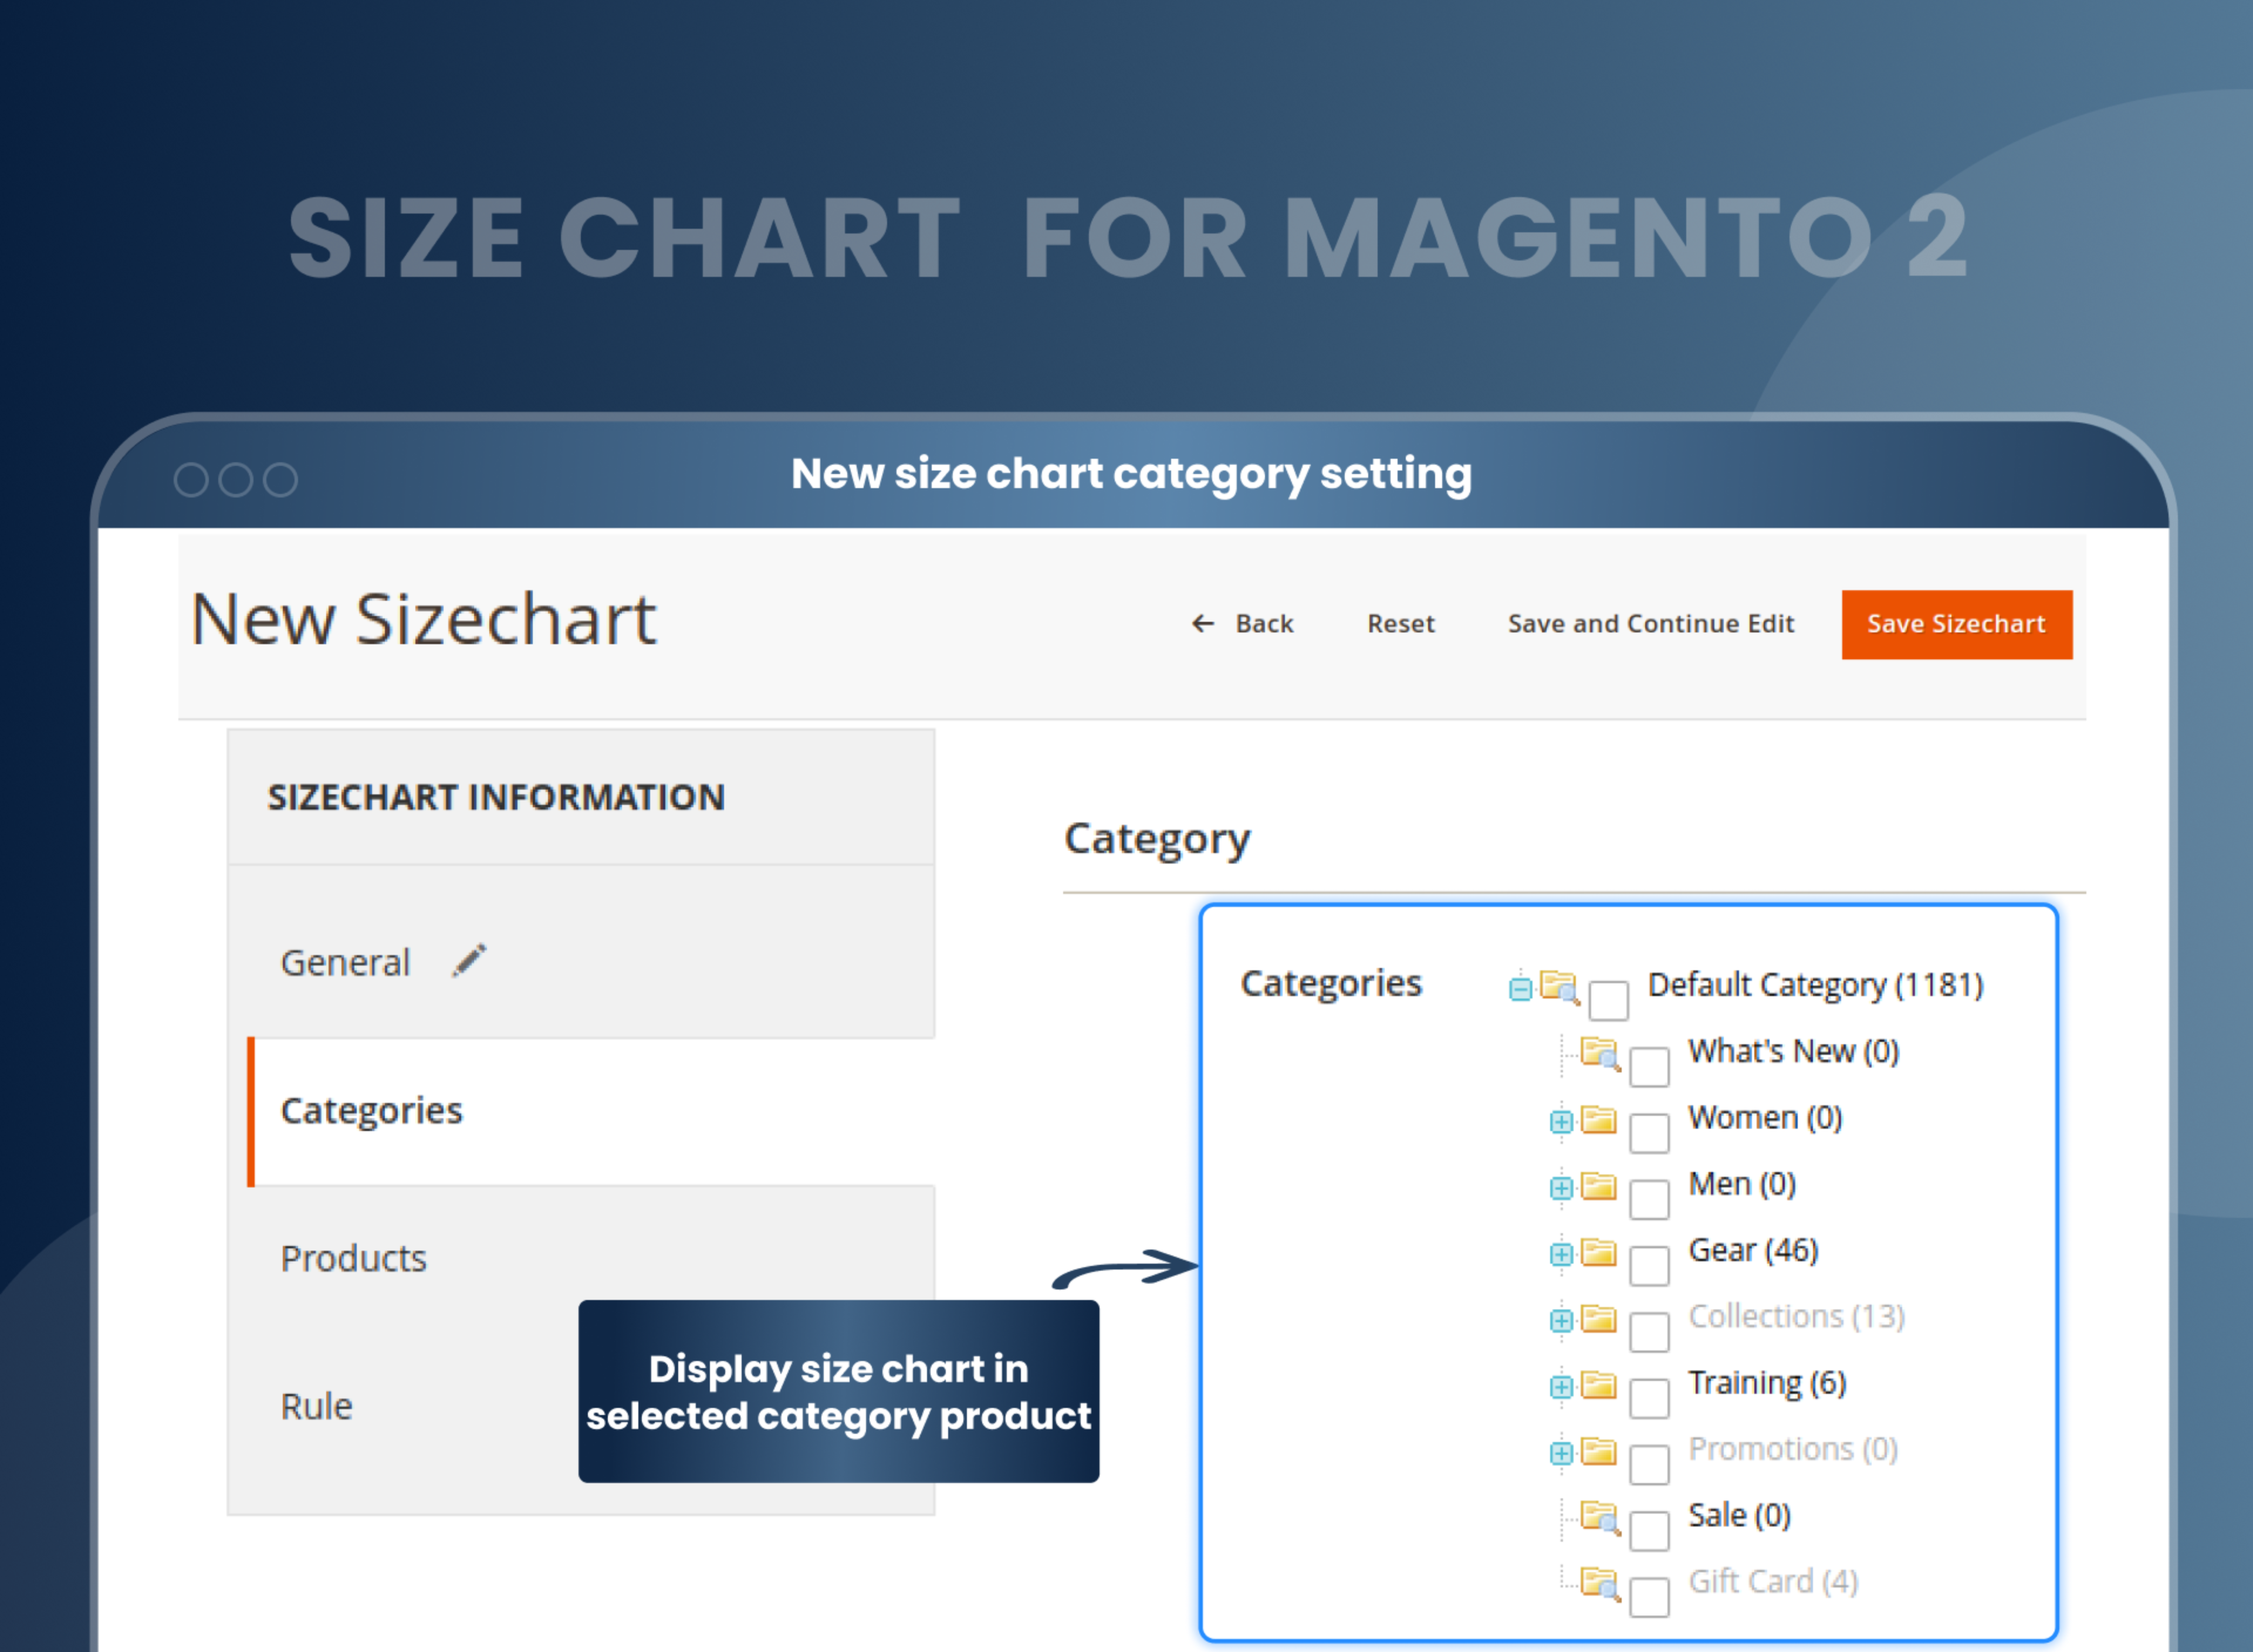
Task: Collapse Default Category using its minus icon
Action: (x=1521, y=988)
